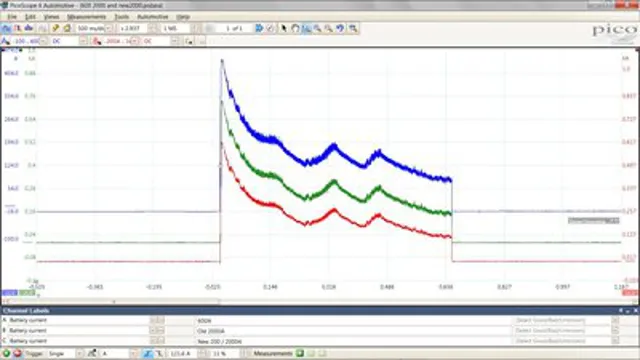Select the arrow pointer tool
This screenshot has height=360, width=640.
tap(284, 28)
